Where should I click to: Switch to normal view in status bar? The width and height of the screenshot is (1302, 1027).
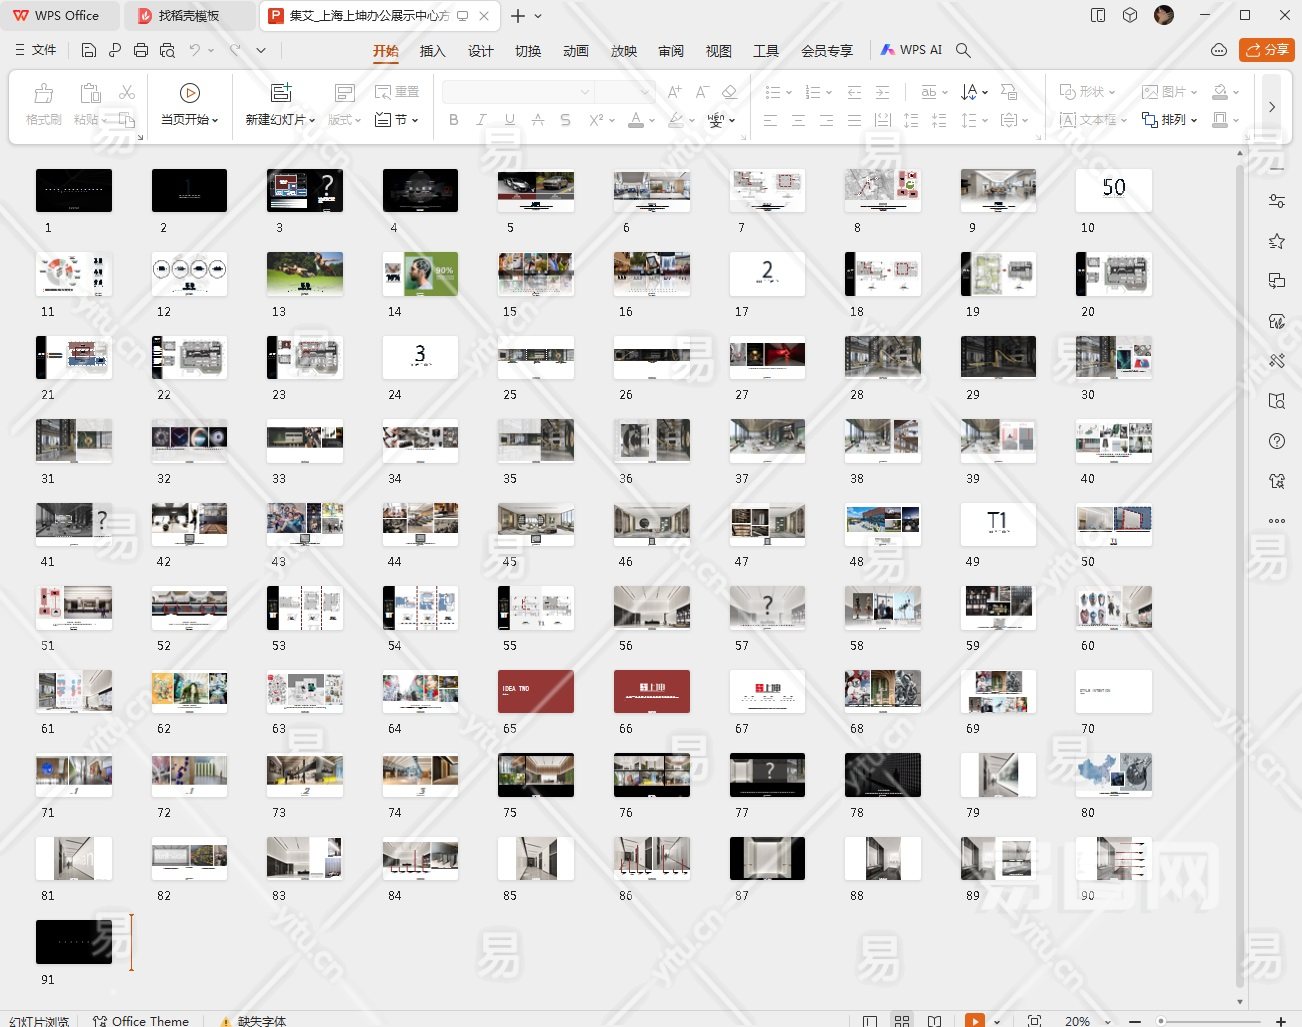point(870,1020)
